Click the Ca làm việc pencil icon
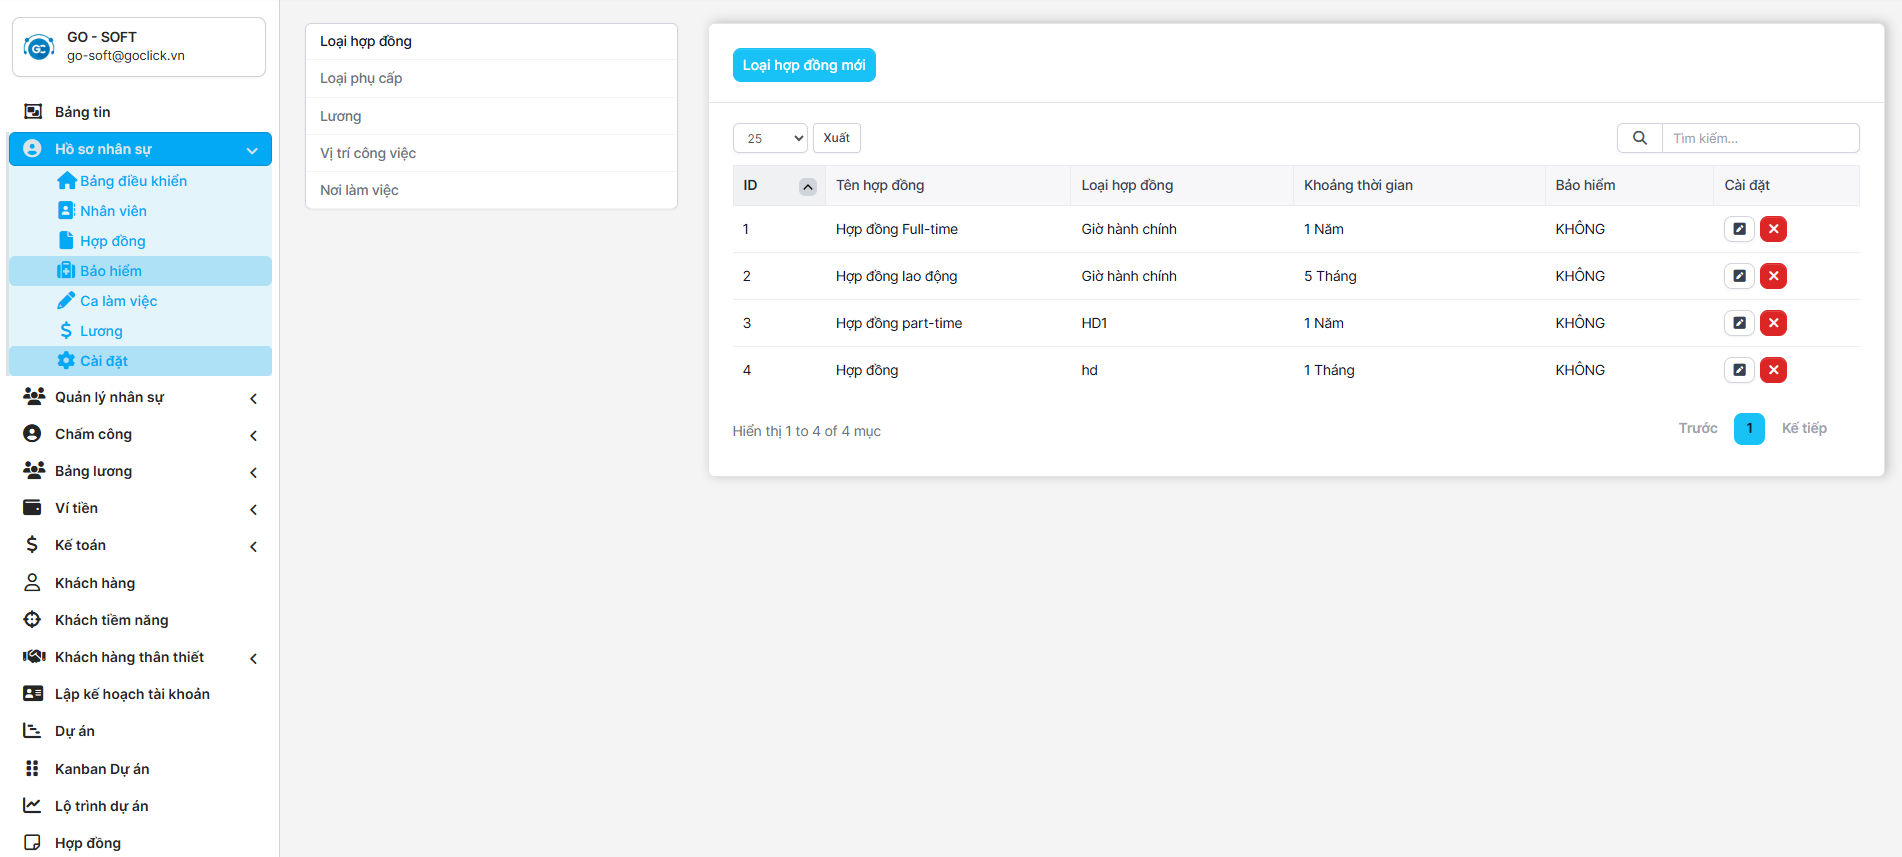 pos(67,301)
